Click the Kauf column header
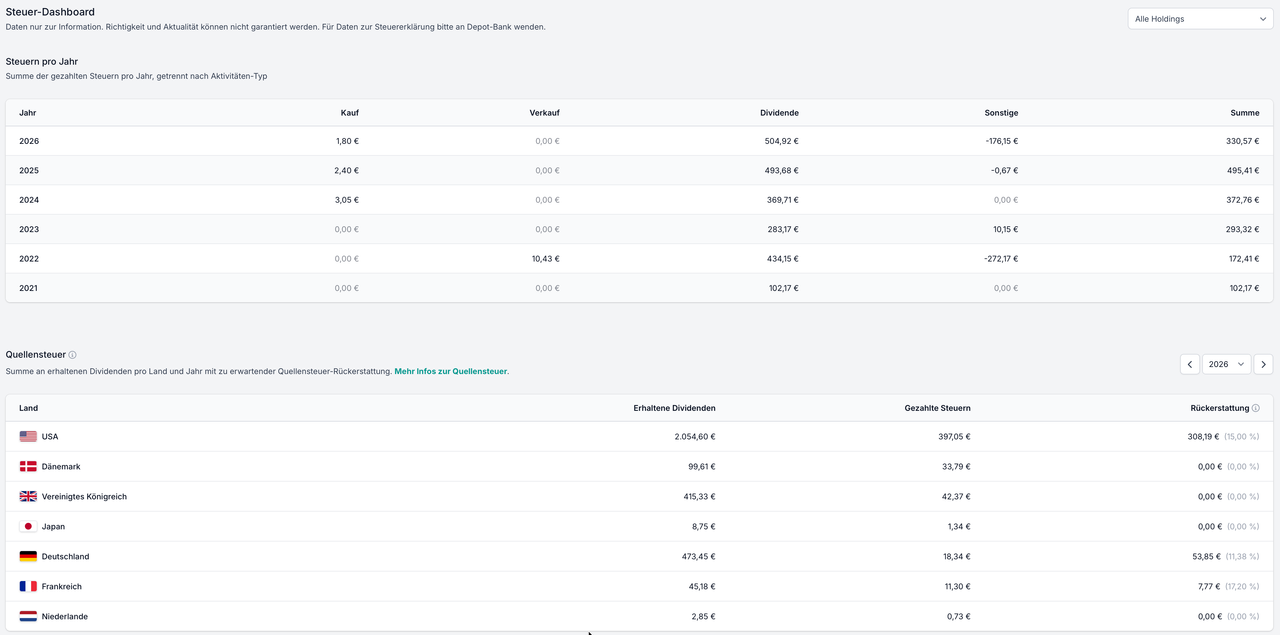This screenshot has height=635, width=1280. [x=349, y=113]
